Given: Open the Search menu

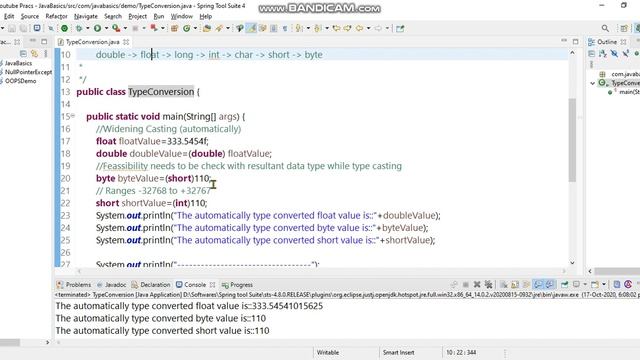Looking at the screenshot, I should point(113,16).
